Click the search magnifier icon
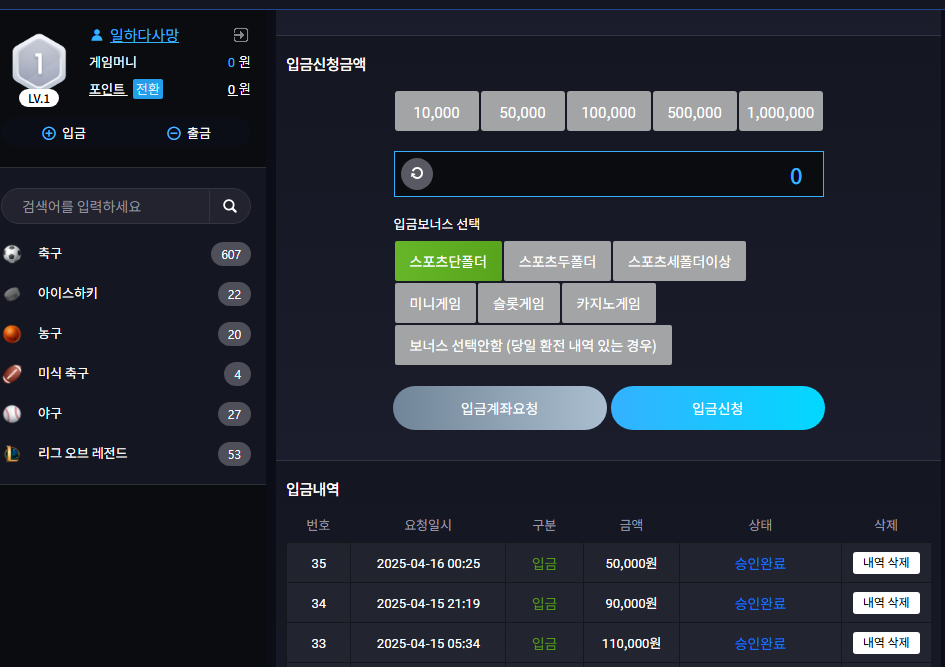This screenshot has width=945, height=667. (230, 206)
